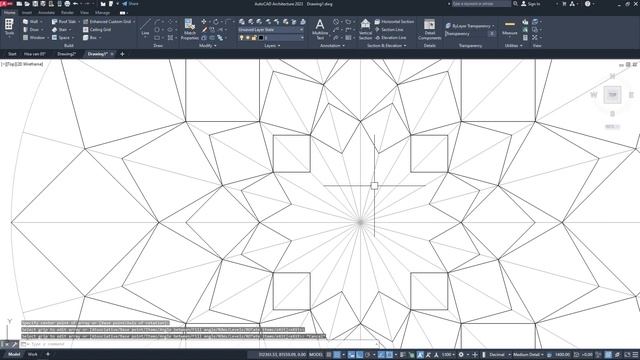Expand the Annotation panel
The width and height of the screenshot is (640, 360).
pyautogui.click(x=332, y=46)
